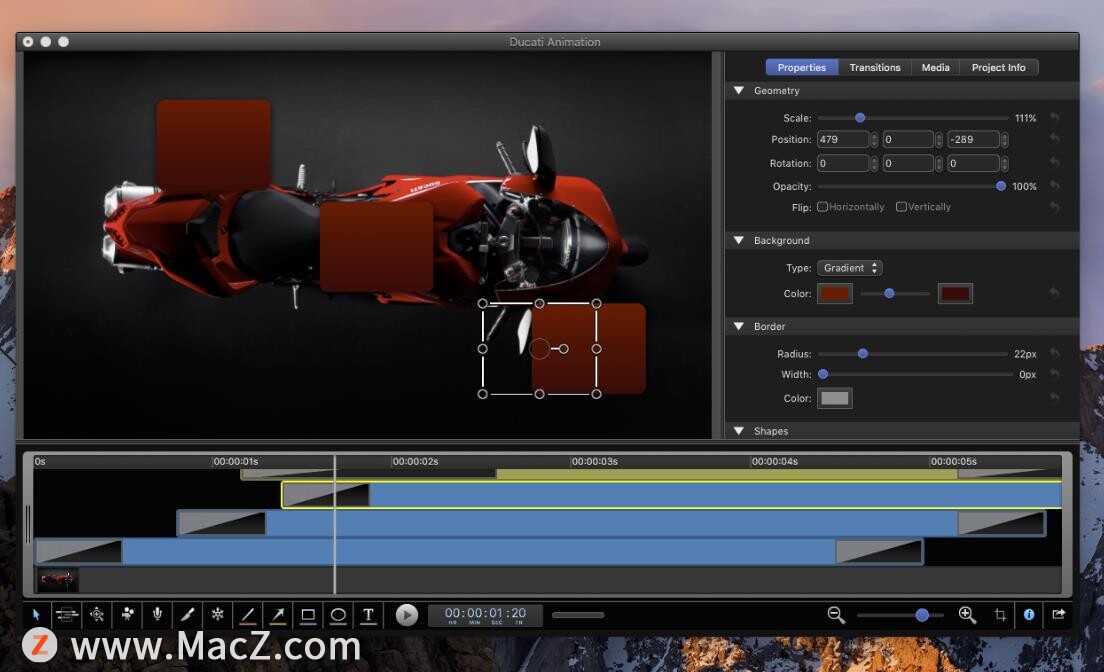
Task: Reset the Rotation values arrow
Action: (1055, 163)
